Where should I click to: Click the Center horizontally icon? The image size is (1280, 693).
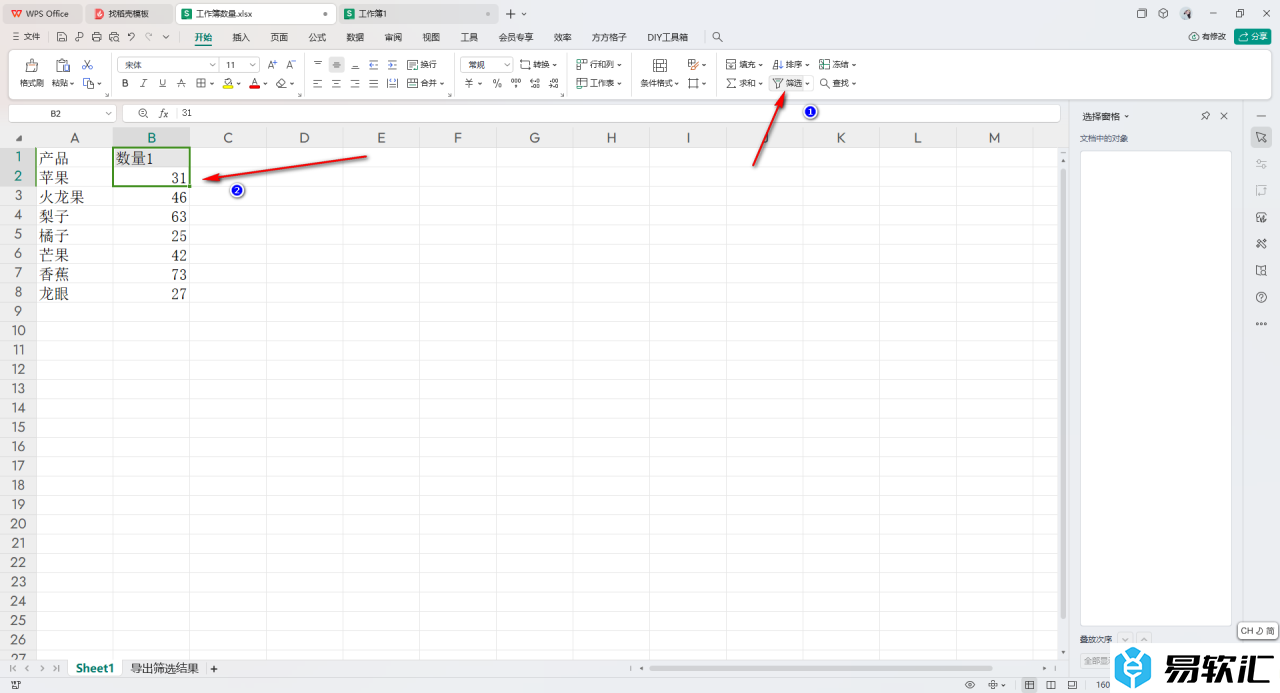336,83
